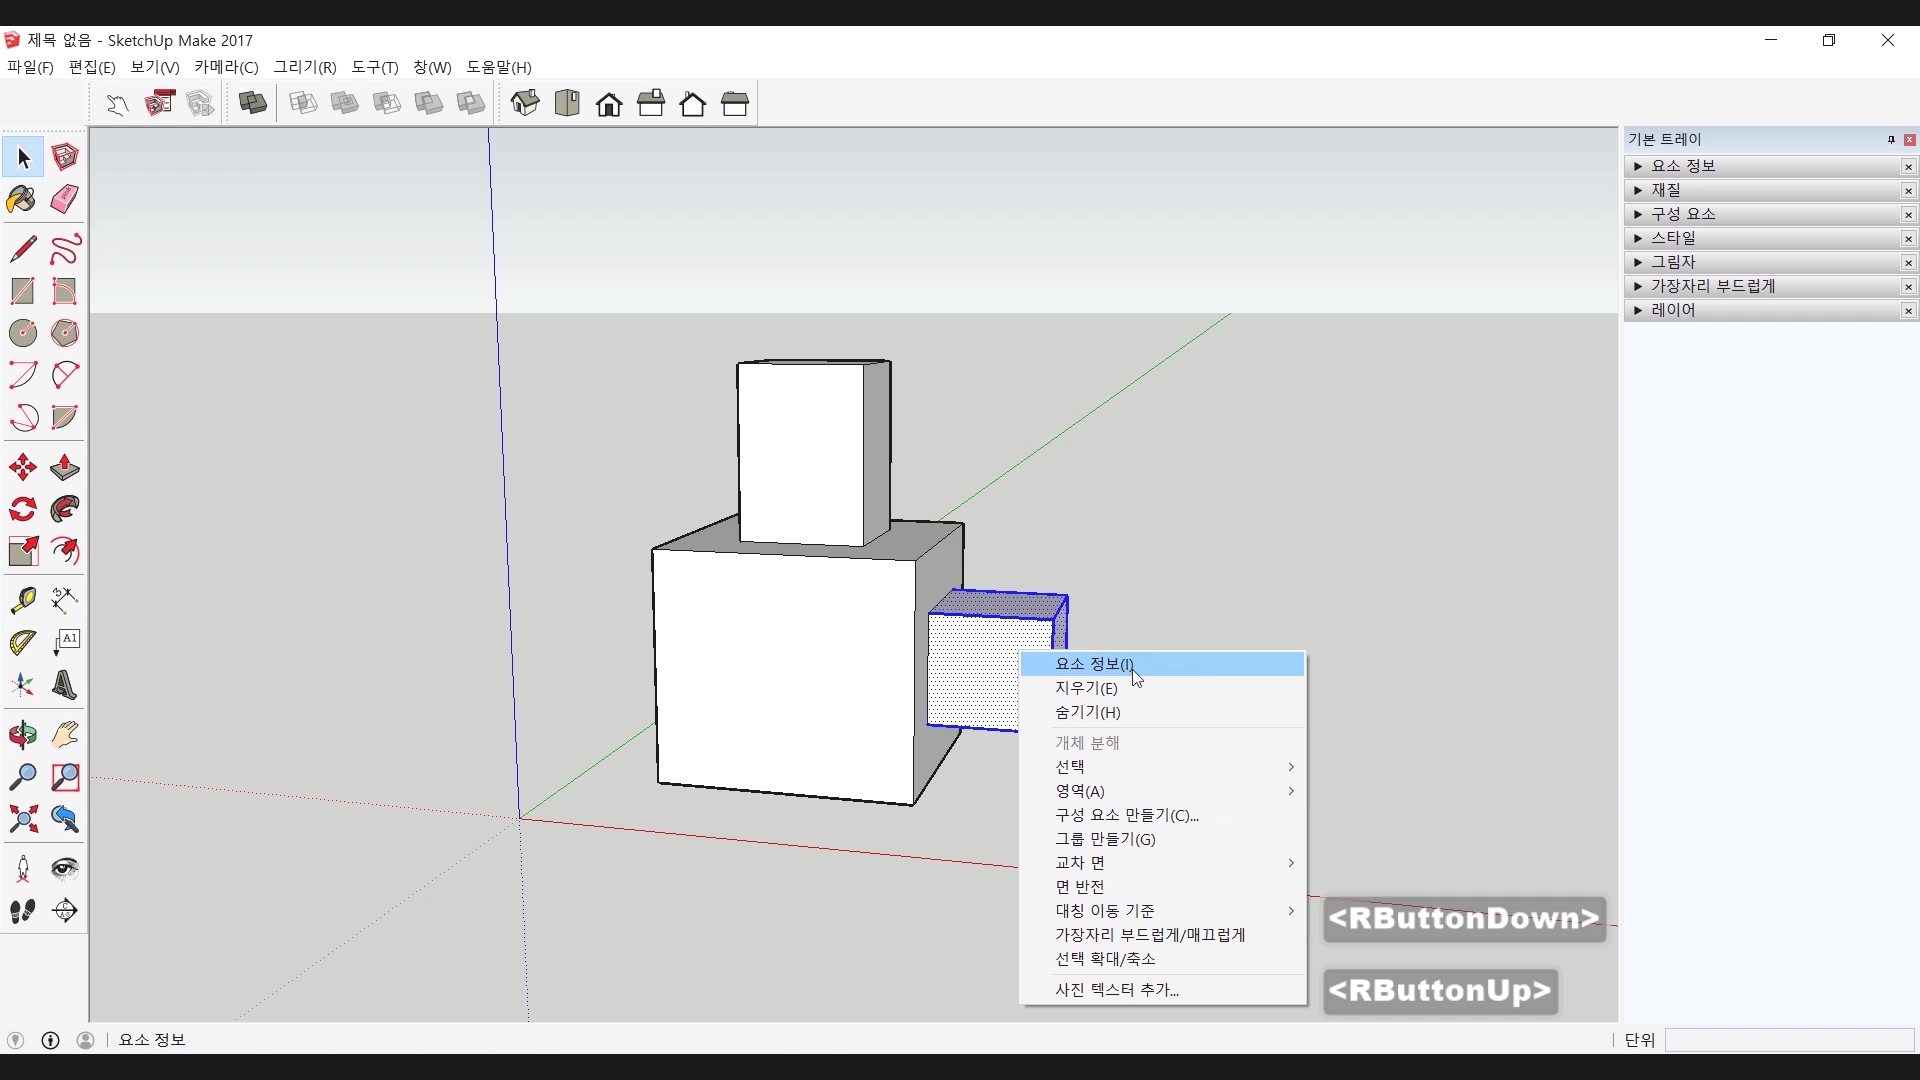The width and height of the screenshot is (1920, 1080).
Task: Click 지우기(E) in context menu
Action: (x=1086, y=688)
